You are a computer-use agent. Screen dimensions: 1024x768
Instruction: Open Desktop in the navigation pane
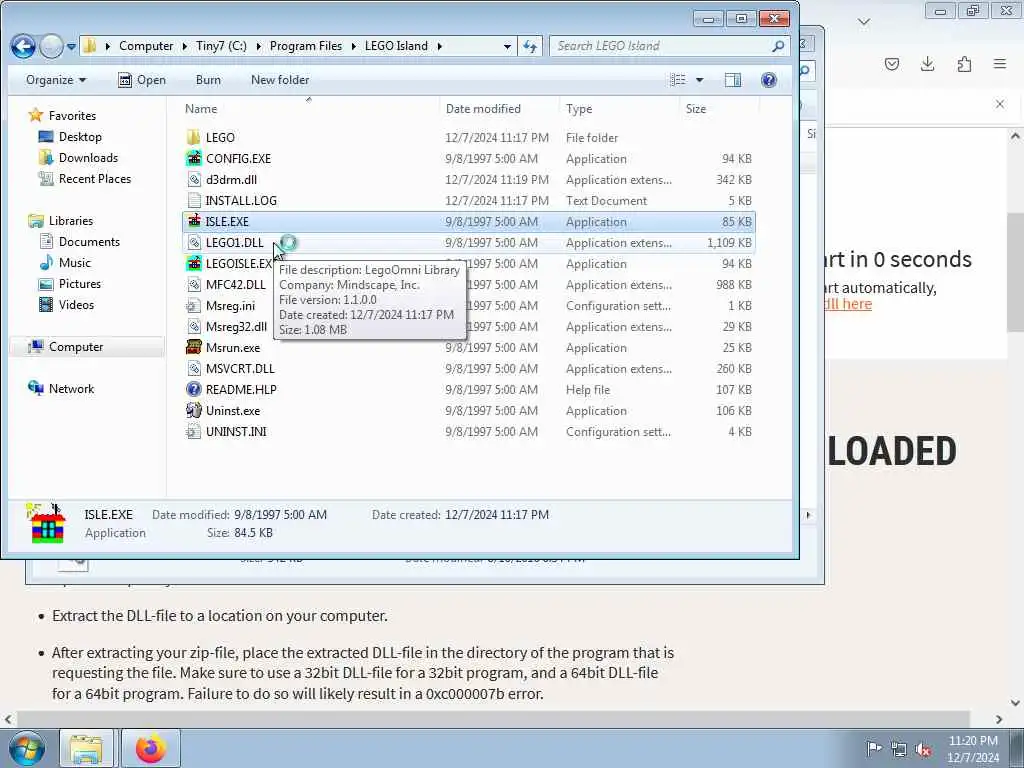80,136
